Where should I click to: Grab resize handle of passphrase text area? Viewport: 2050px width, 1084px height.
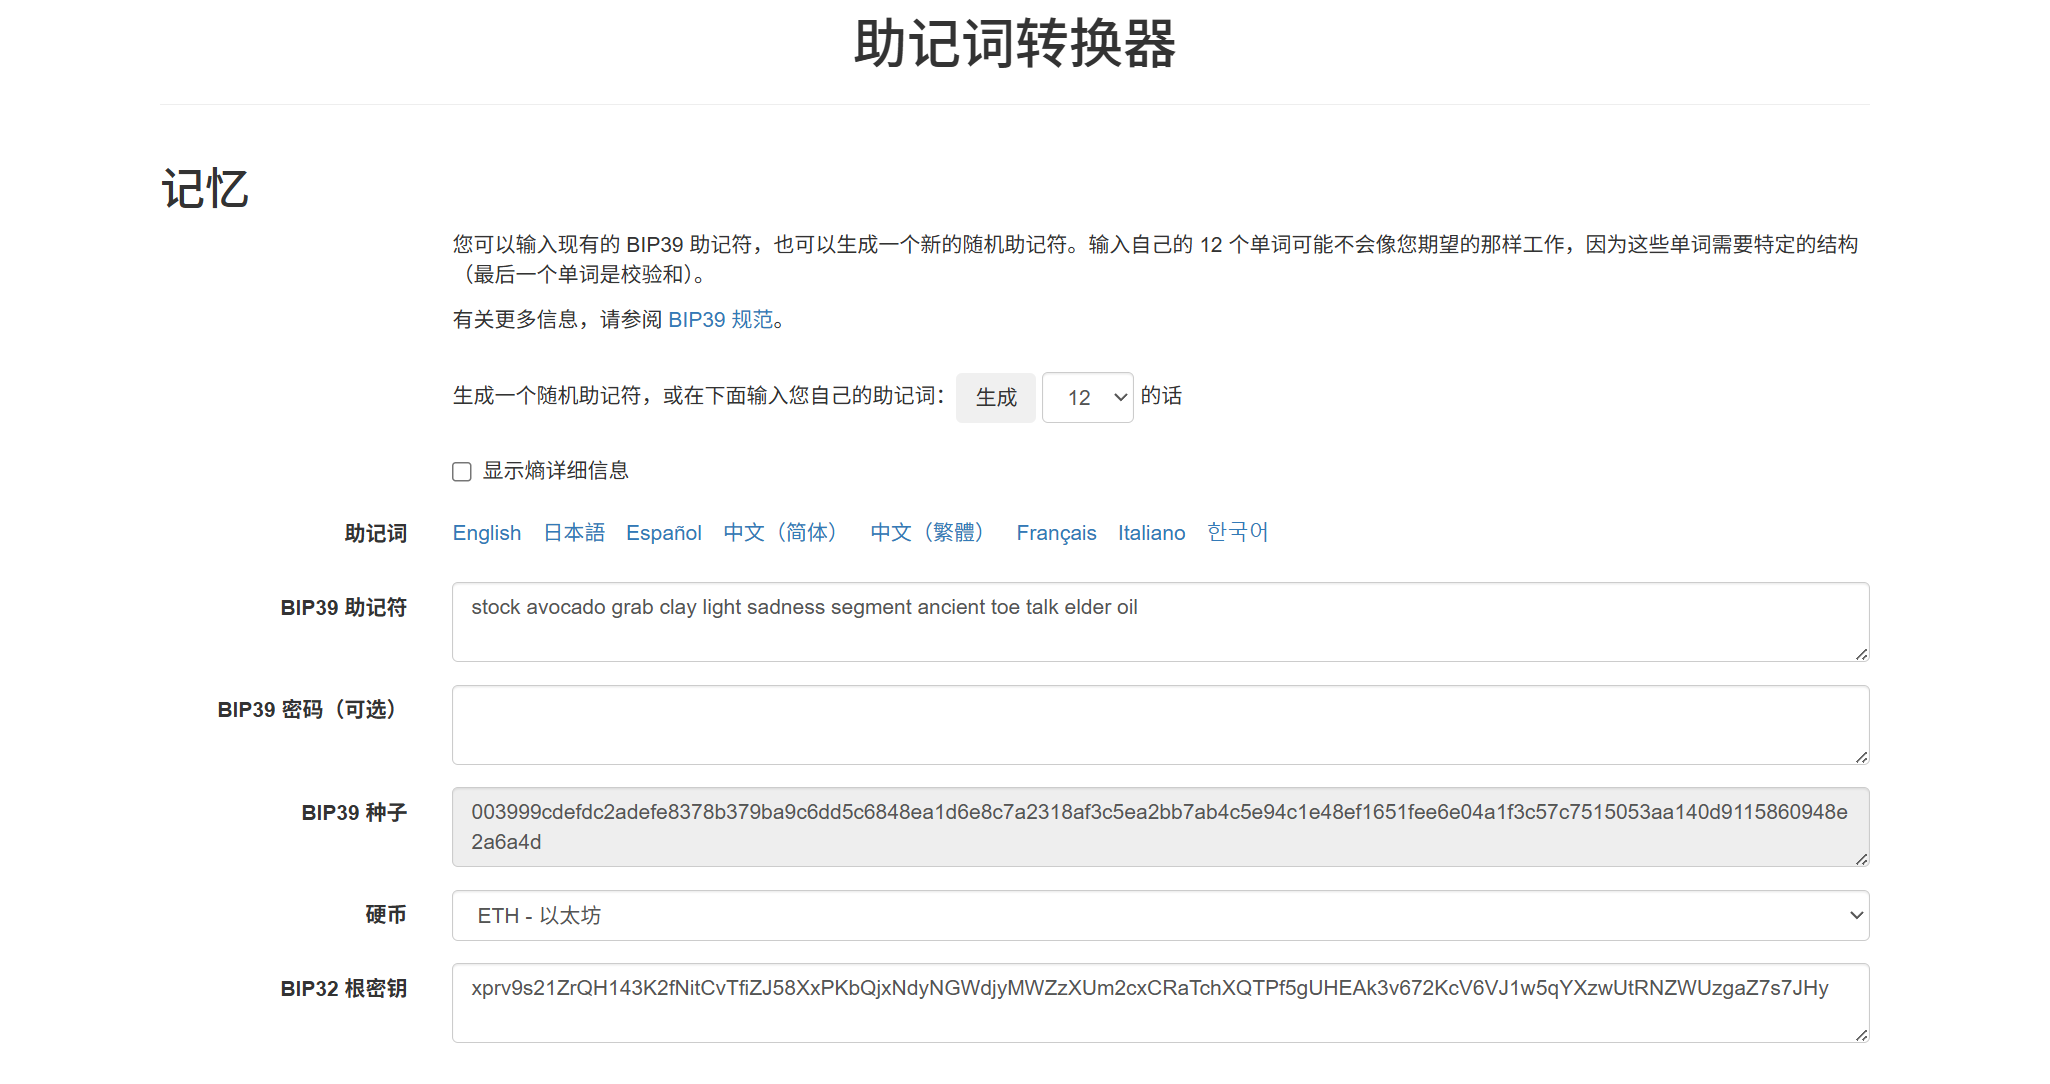[x=1861, y=757]
